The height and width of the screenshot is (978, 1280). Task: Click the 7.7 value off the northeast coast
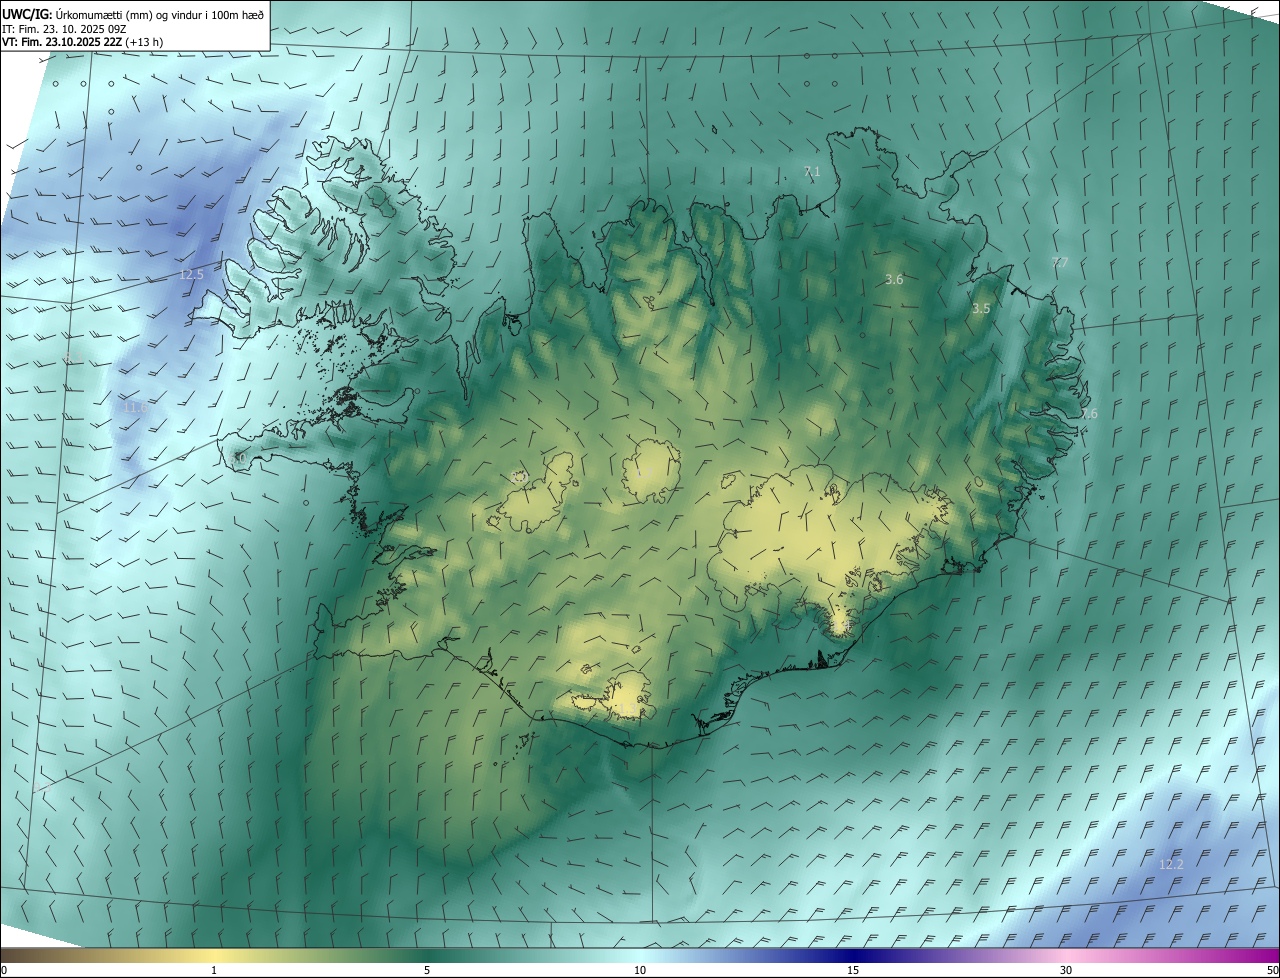(1060, 262)
